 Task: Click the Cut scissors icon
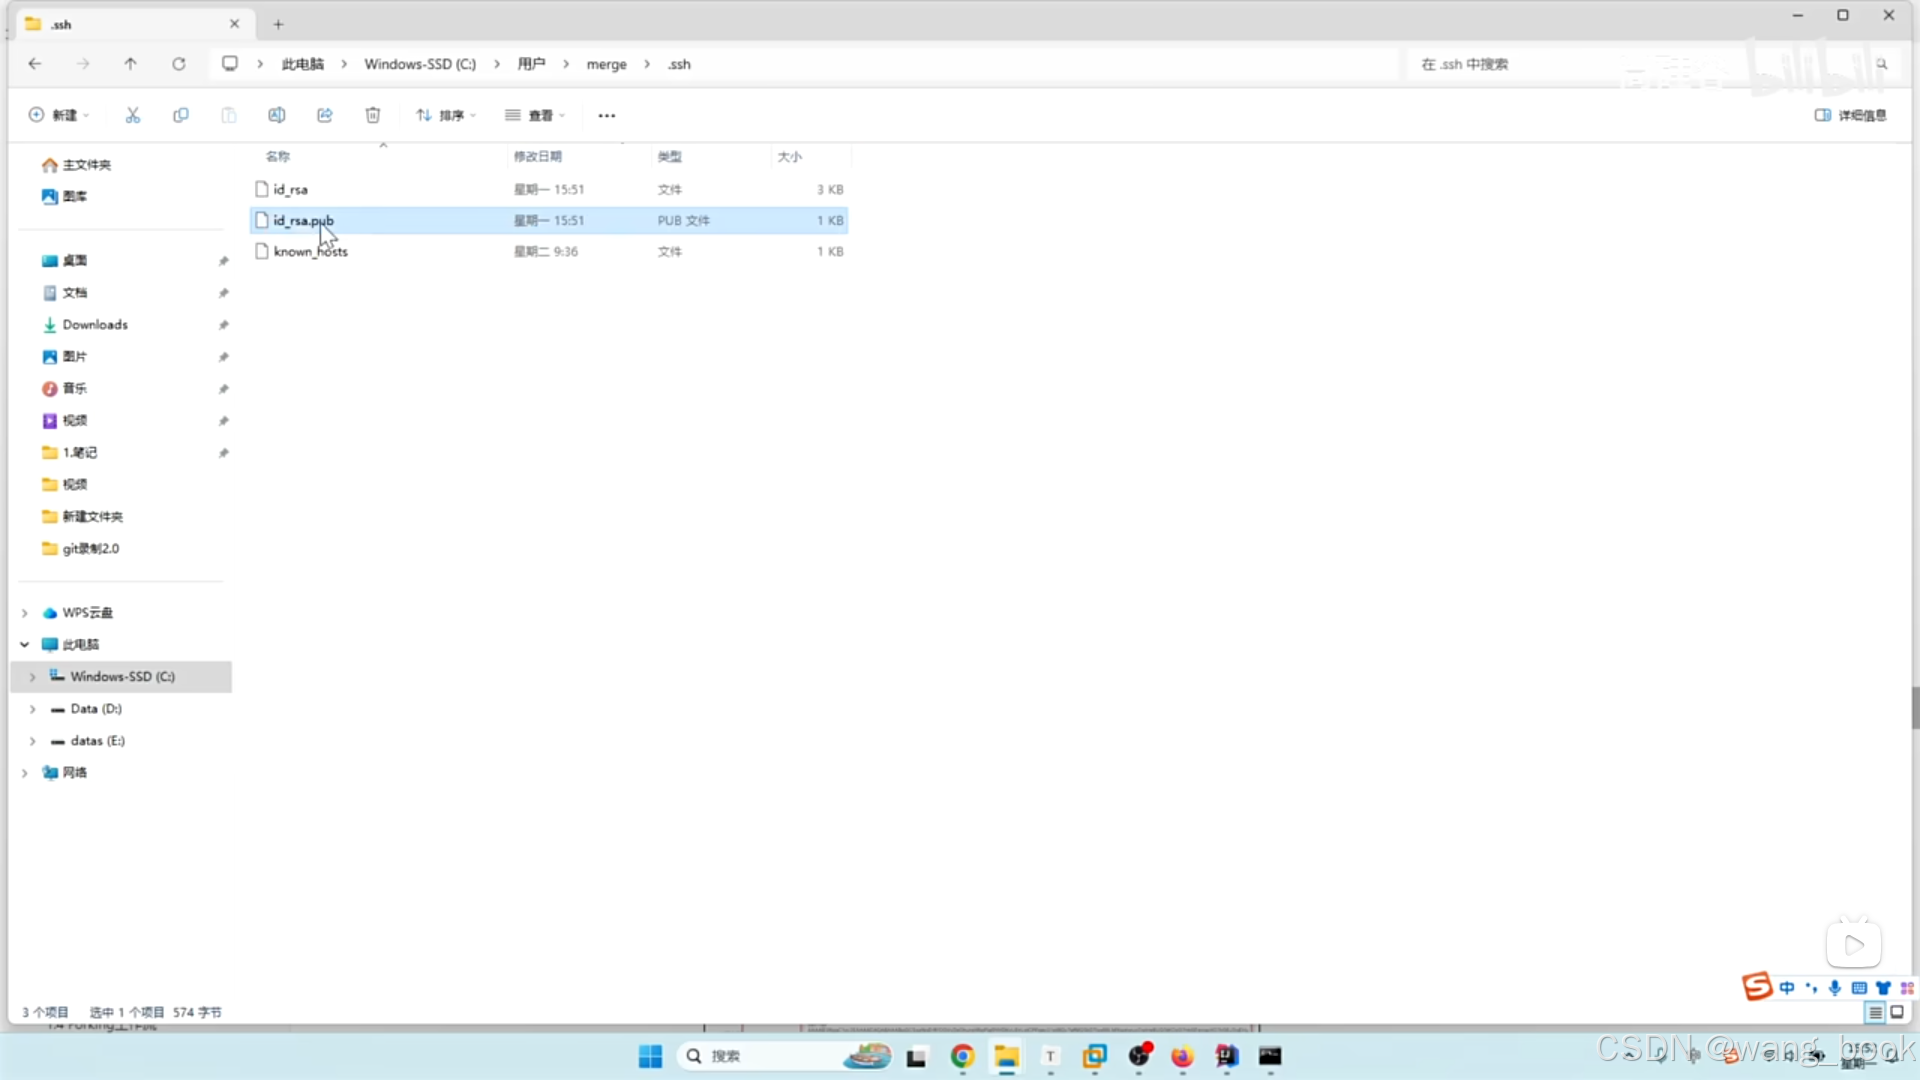[132, 115]
